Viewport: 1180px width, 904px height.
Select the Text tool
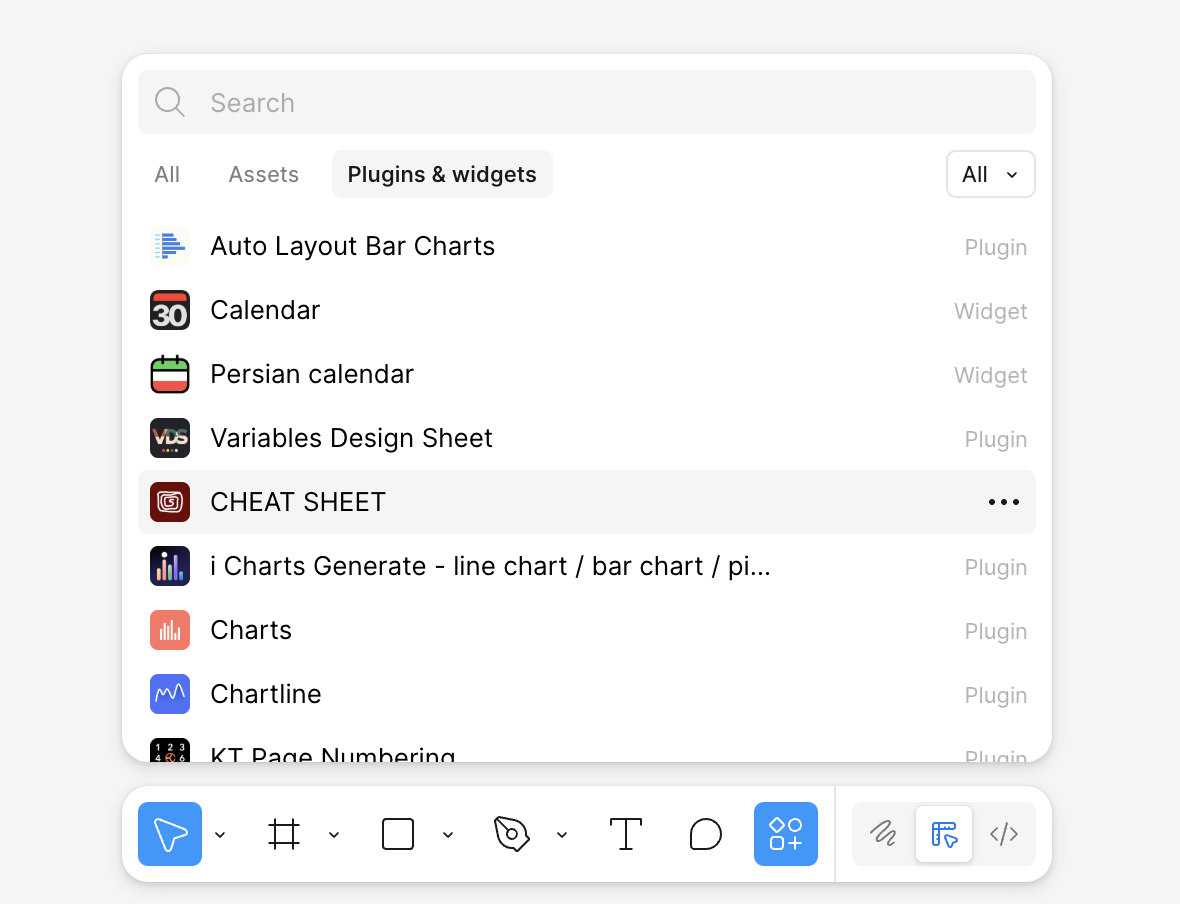pos(626,834)
